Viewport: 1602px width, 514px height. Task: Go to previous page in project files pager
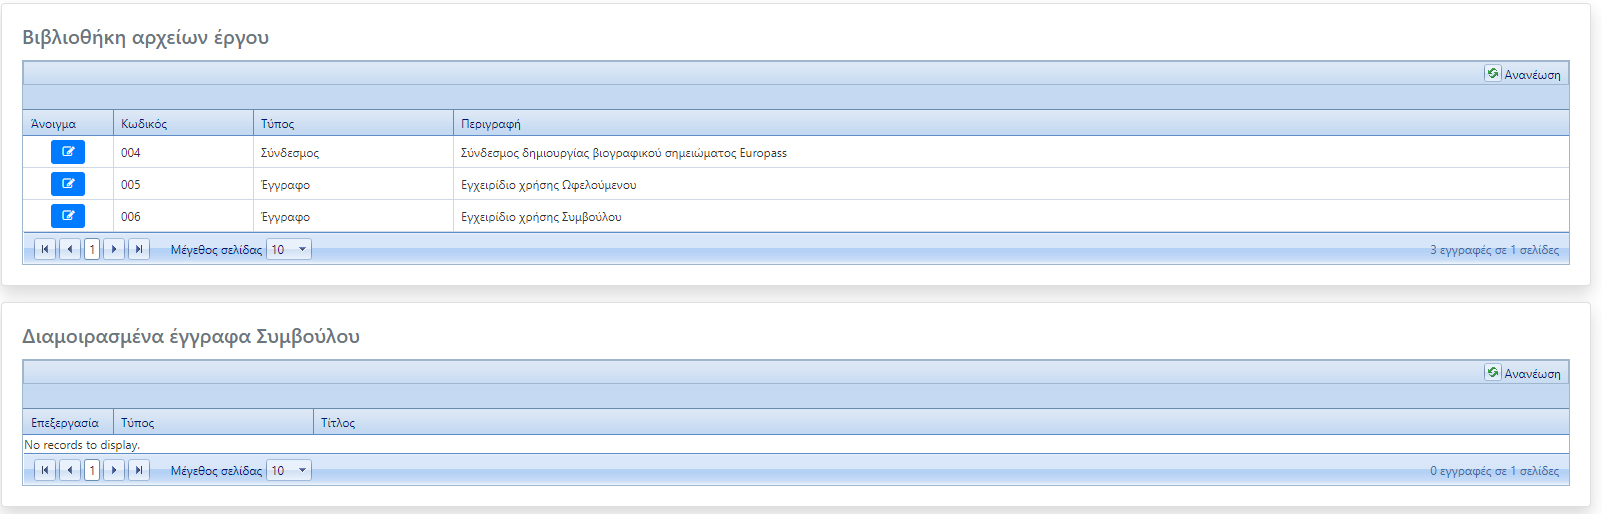69,249
